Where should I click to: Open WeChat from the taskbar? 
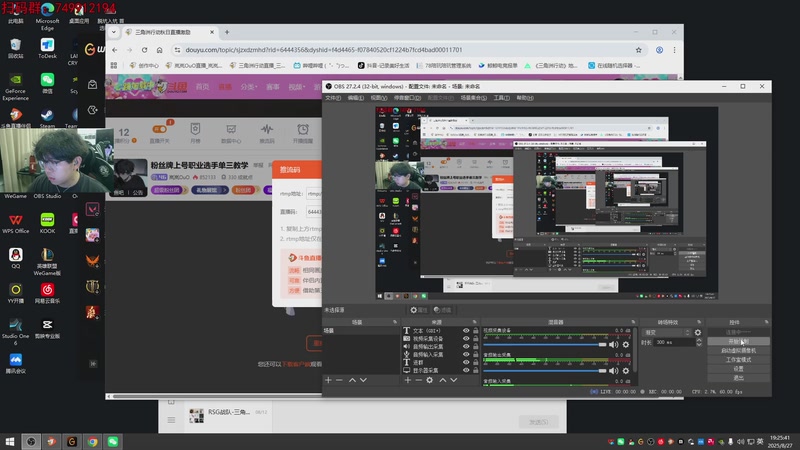pyautogui.click(x=113, y=441)
